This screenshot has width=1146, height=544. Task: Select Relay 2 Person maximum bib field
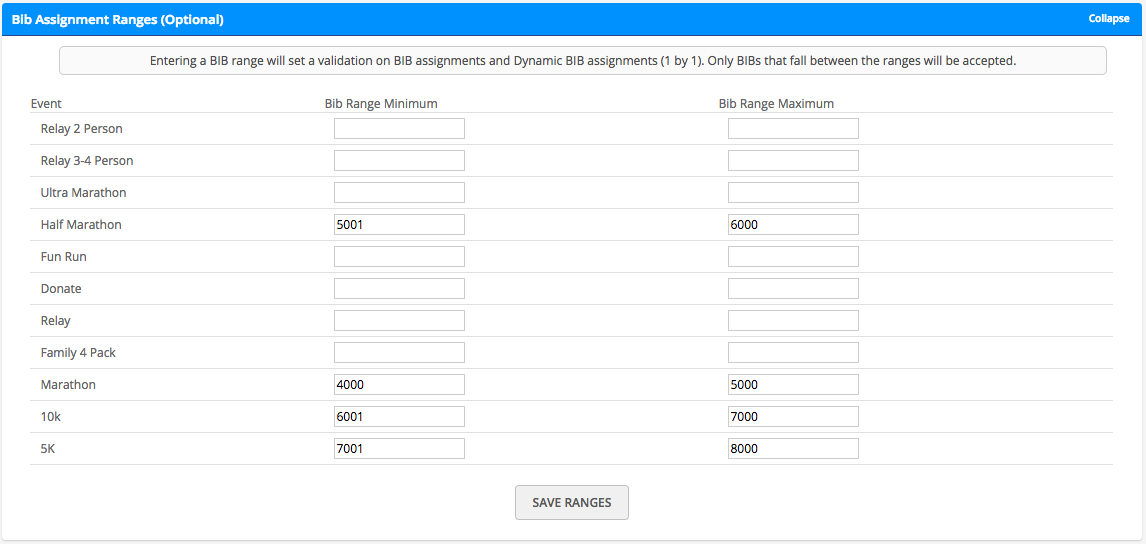click(x=793, y=129)
